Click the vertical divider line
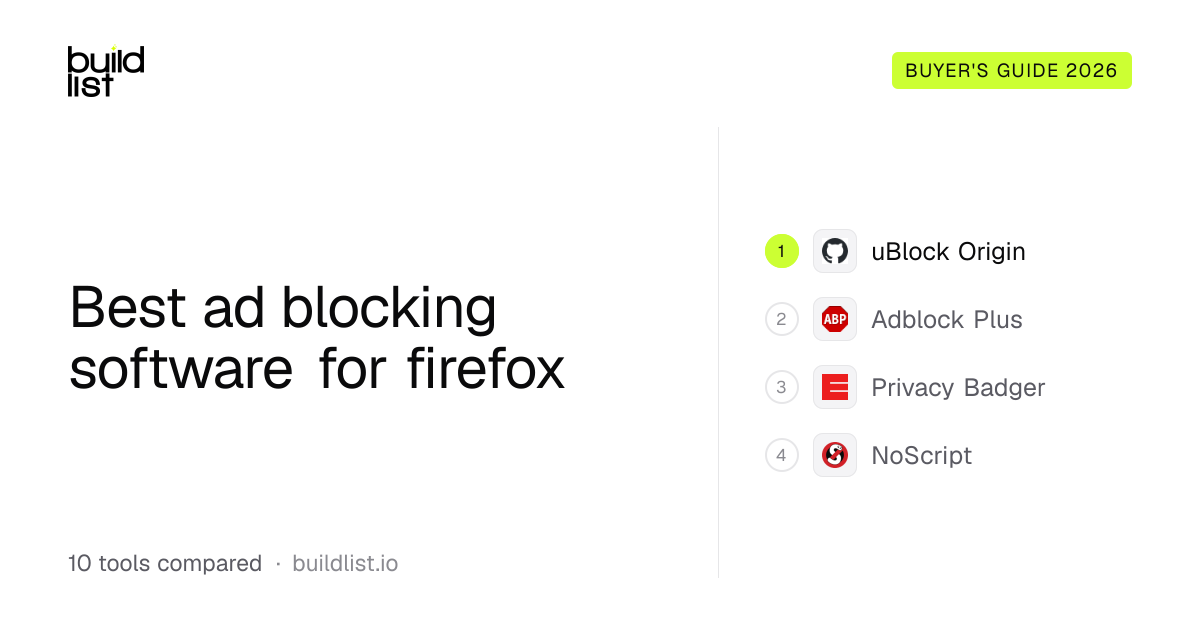 click(718, 352)
